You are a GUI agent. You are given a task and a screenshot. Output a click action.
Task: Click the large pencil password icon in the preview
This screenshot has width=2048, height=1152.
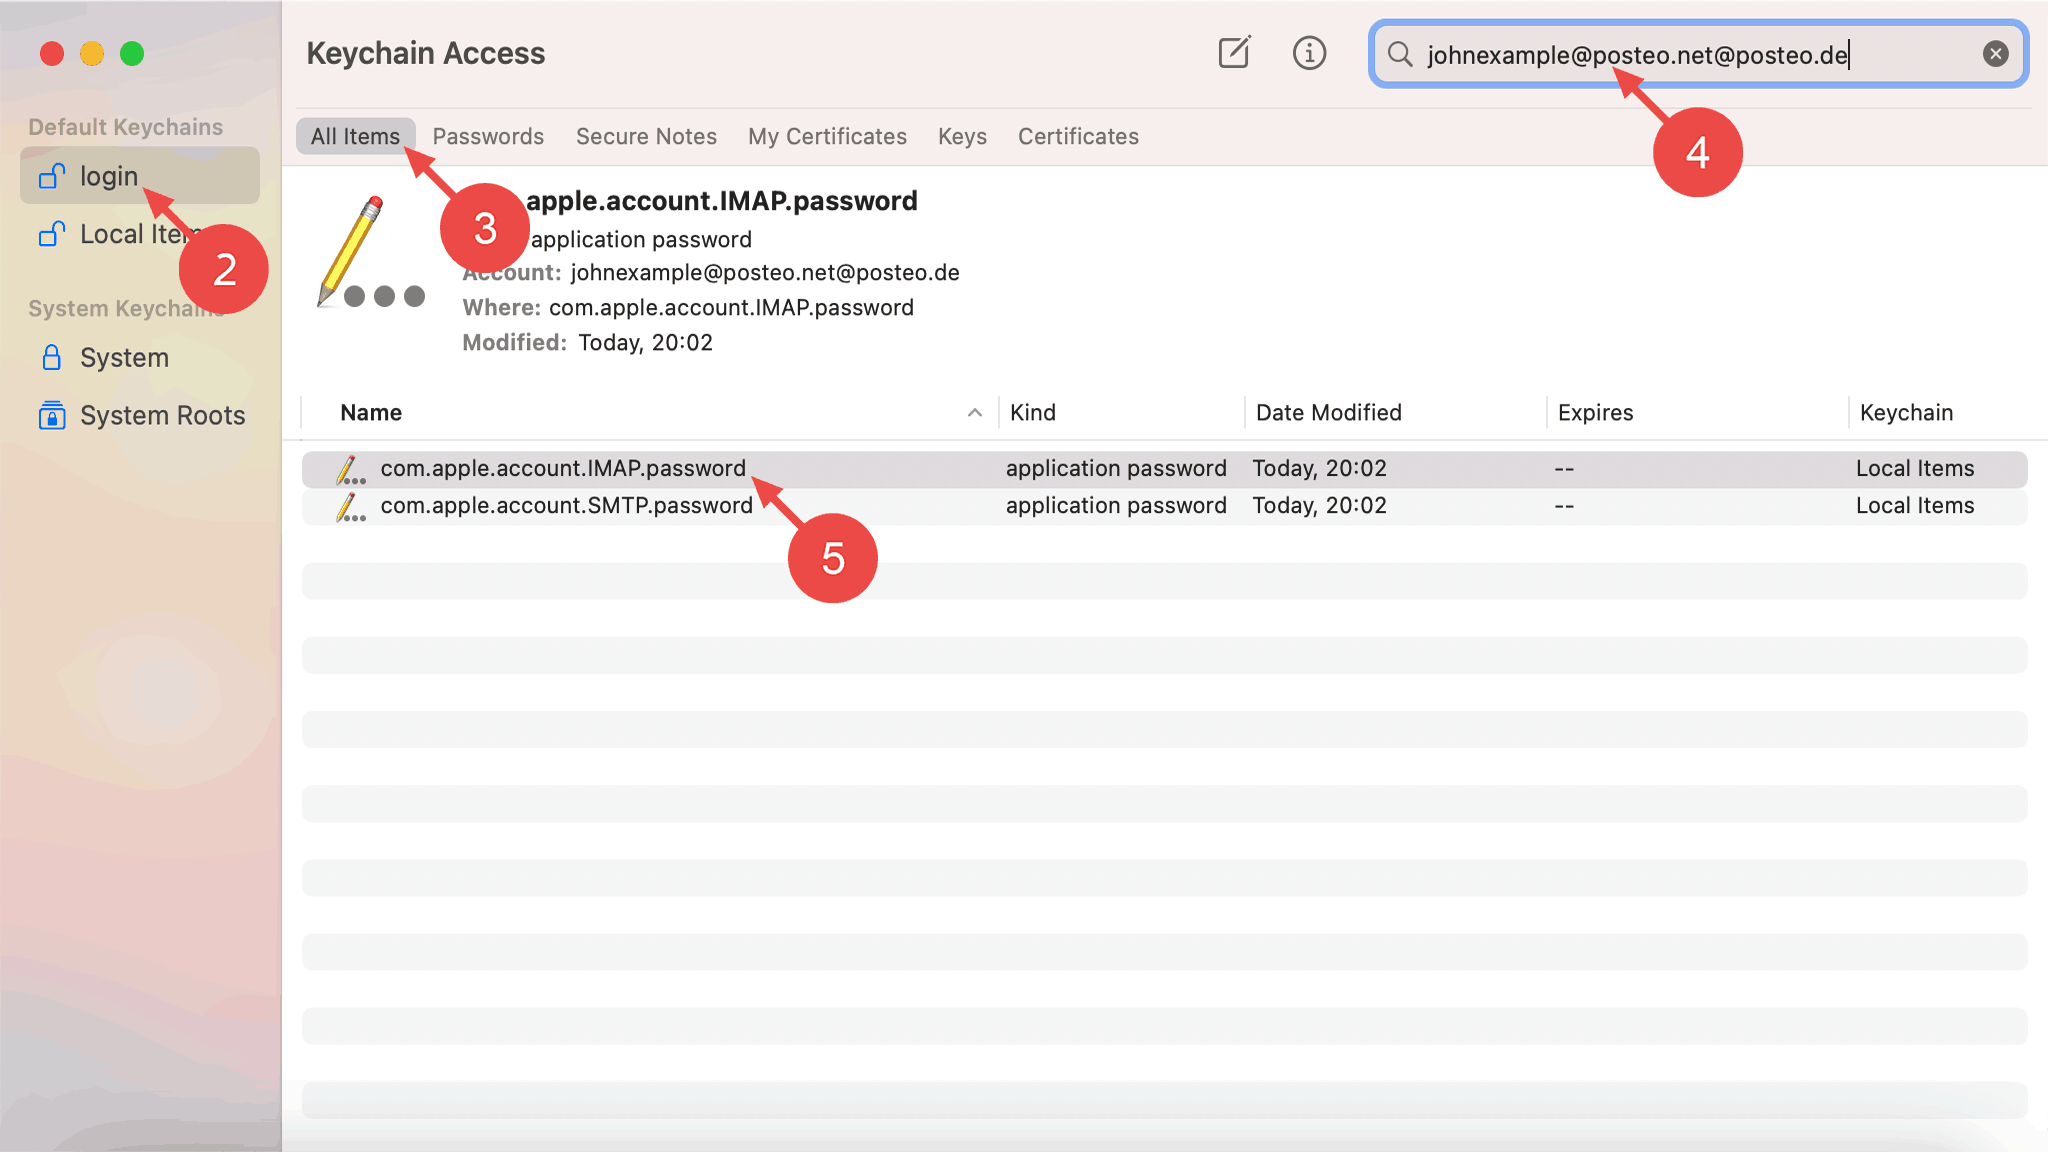pos(366,254)
